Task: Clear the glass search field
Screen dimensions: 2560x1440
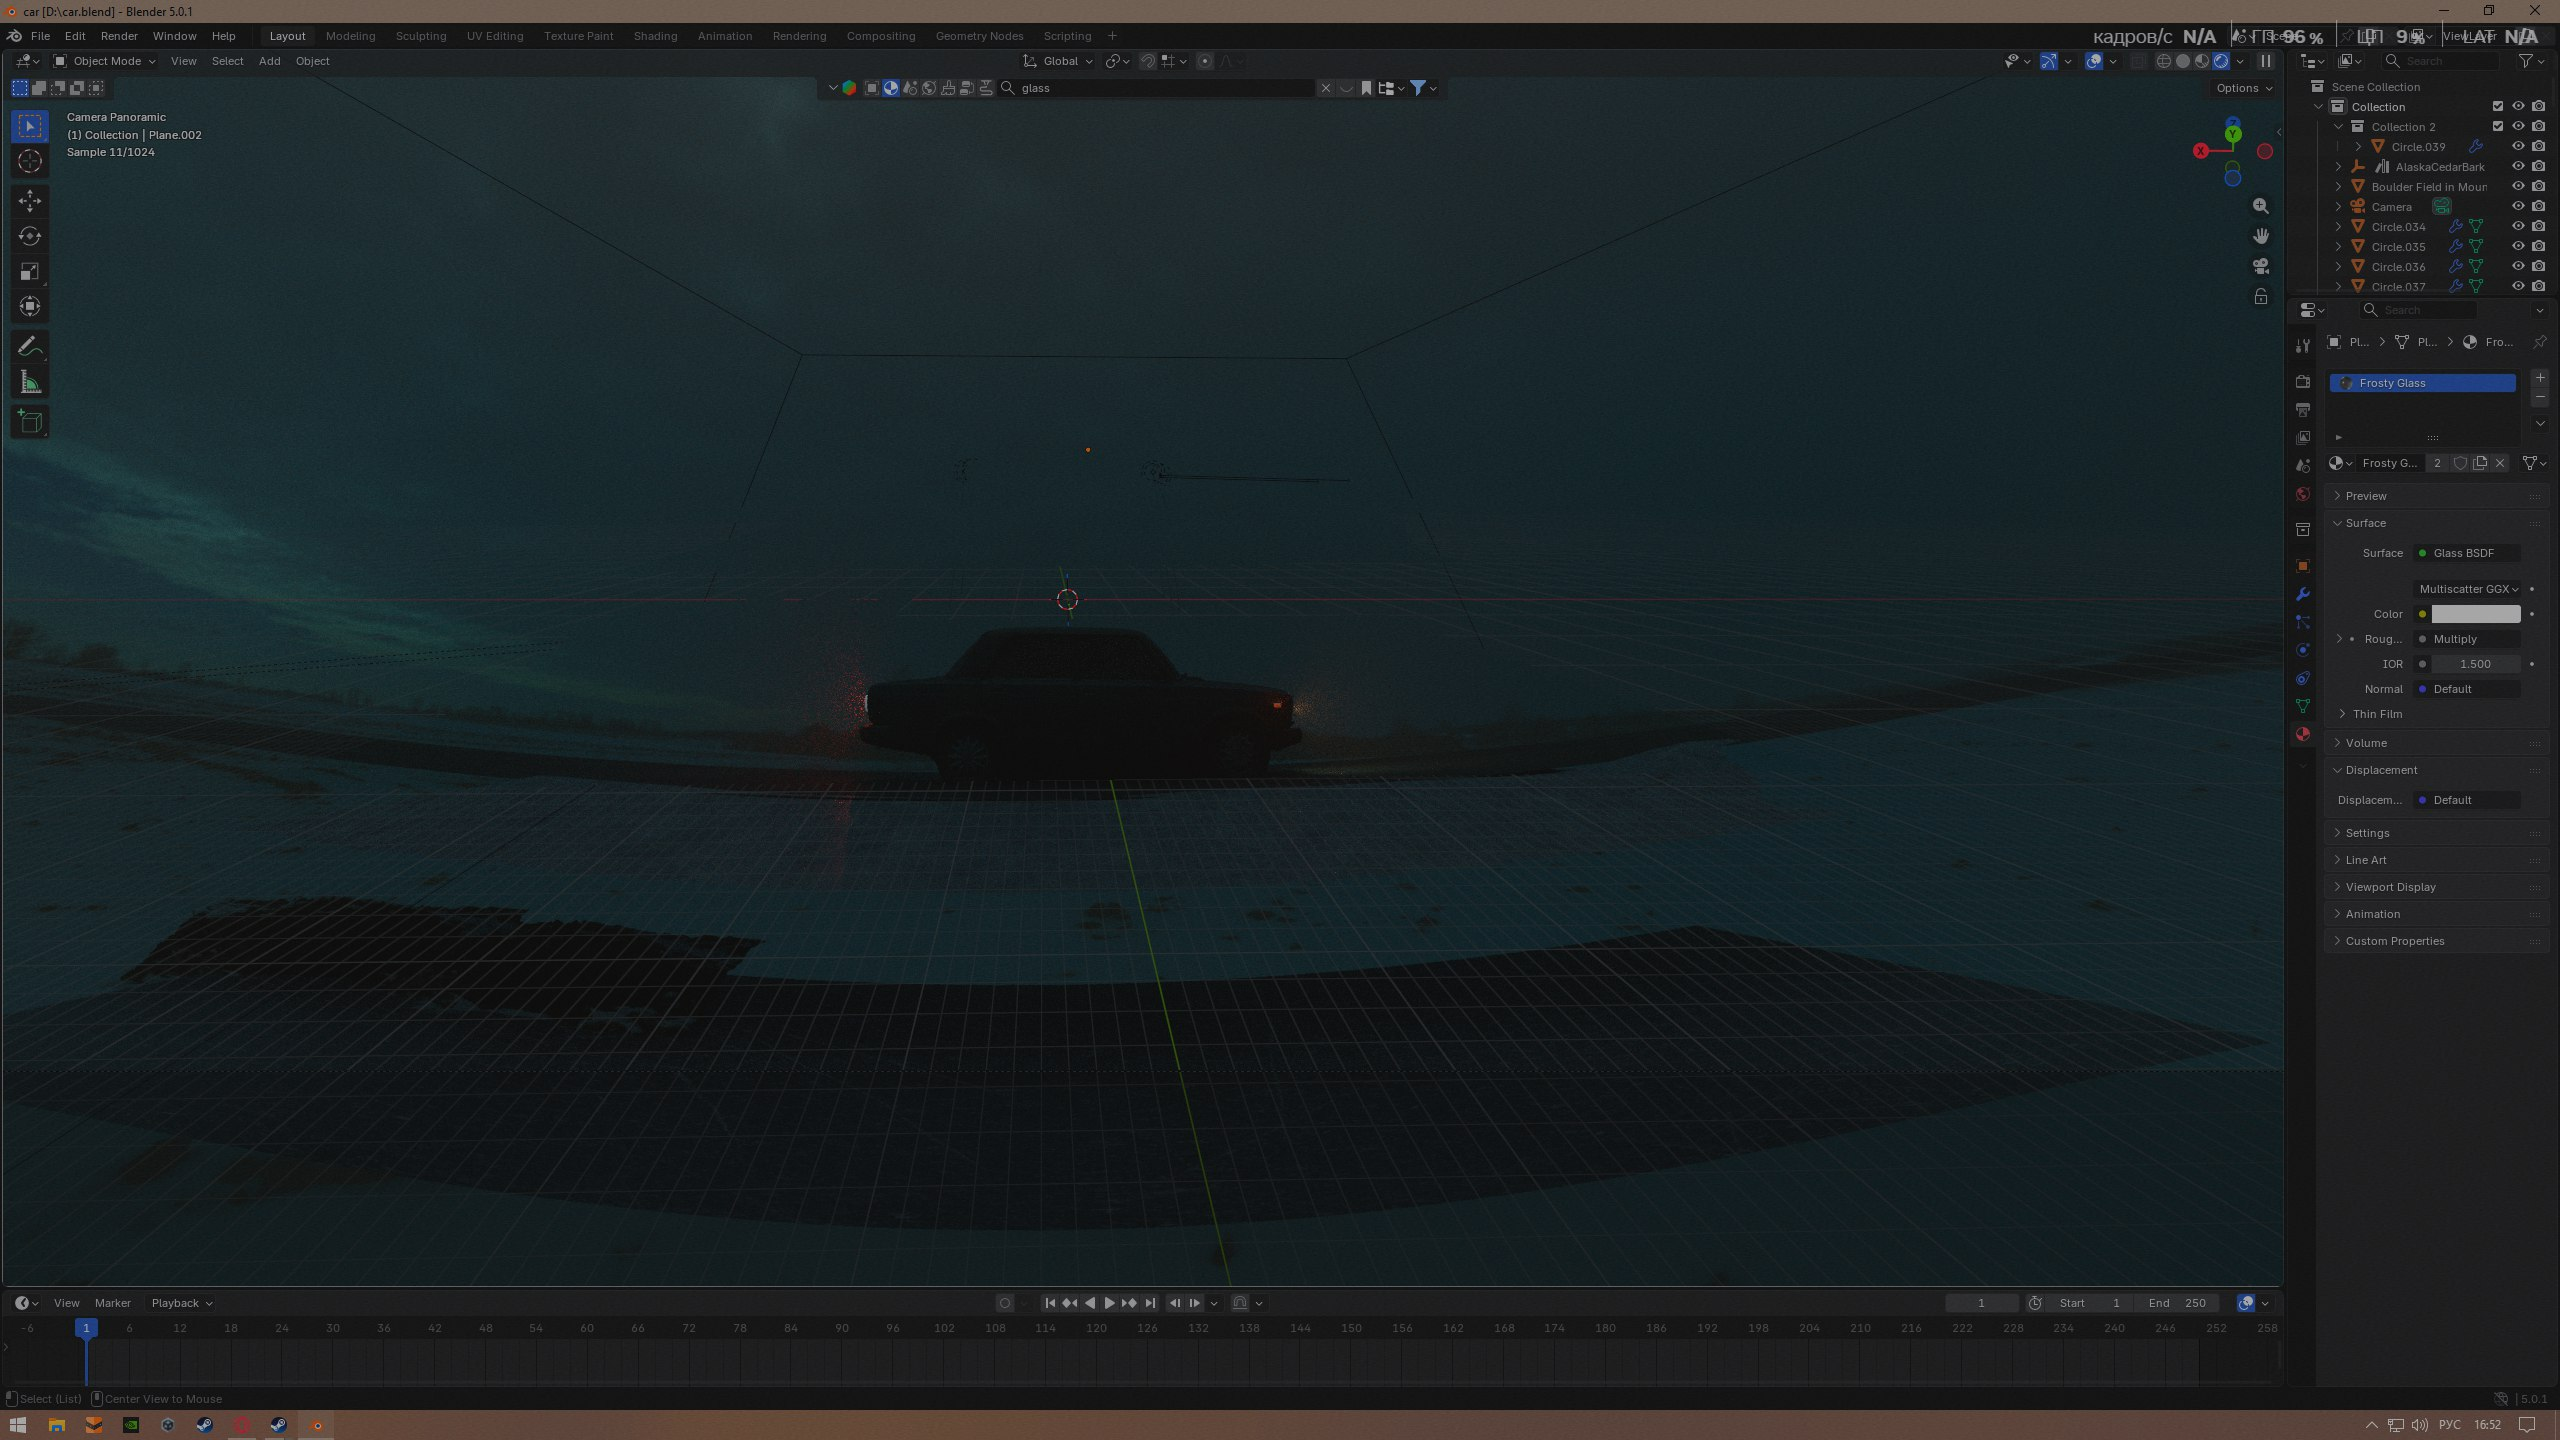Action: pyautogui.click(x=1326, y=88)
